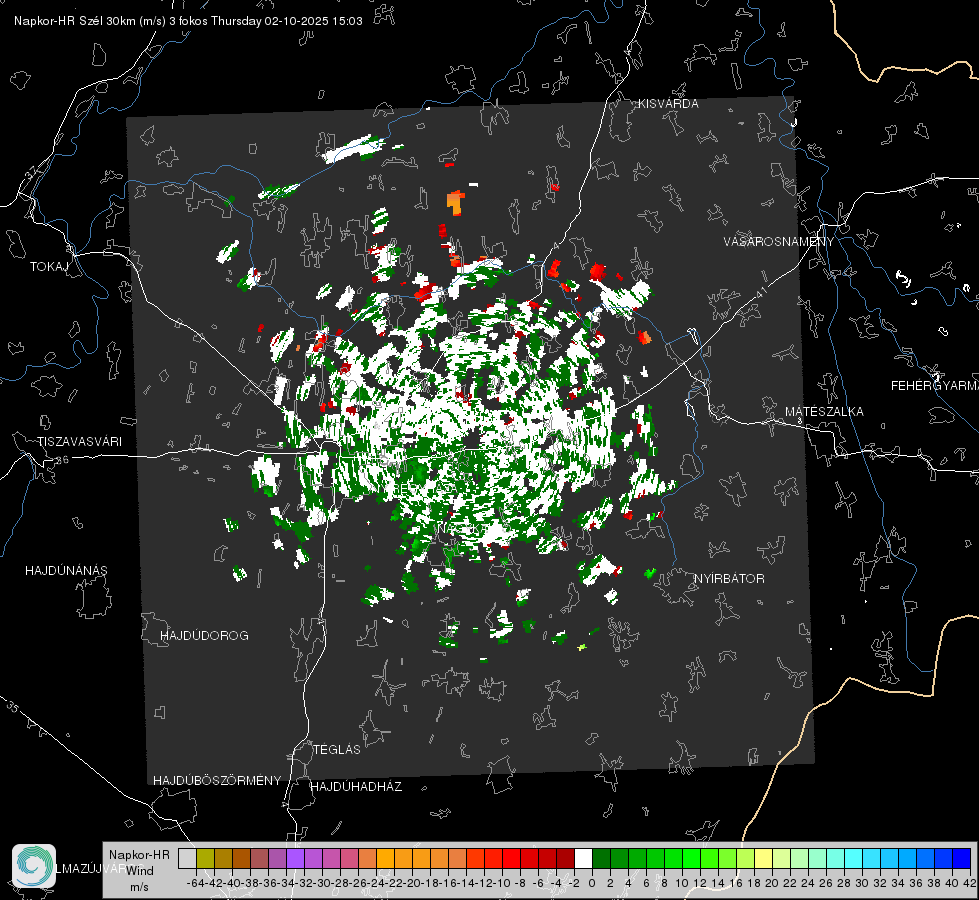The width and height of the screenshot is (979, 900).
Task: Click the MÁTÉSZALKA city label
Action: [824, 412]
